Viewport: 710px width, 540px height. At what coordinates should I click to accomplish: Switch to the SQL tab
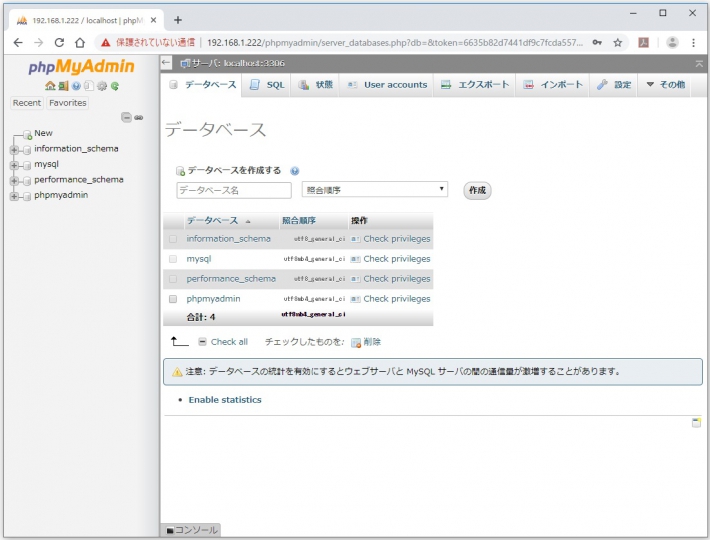coord(267,85)
